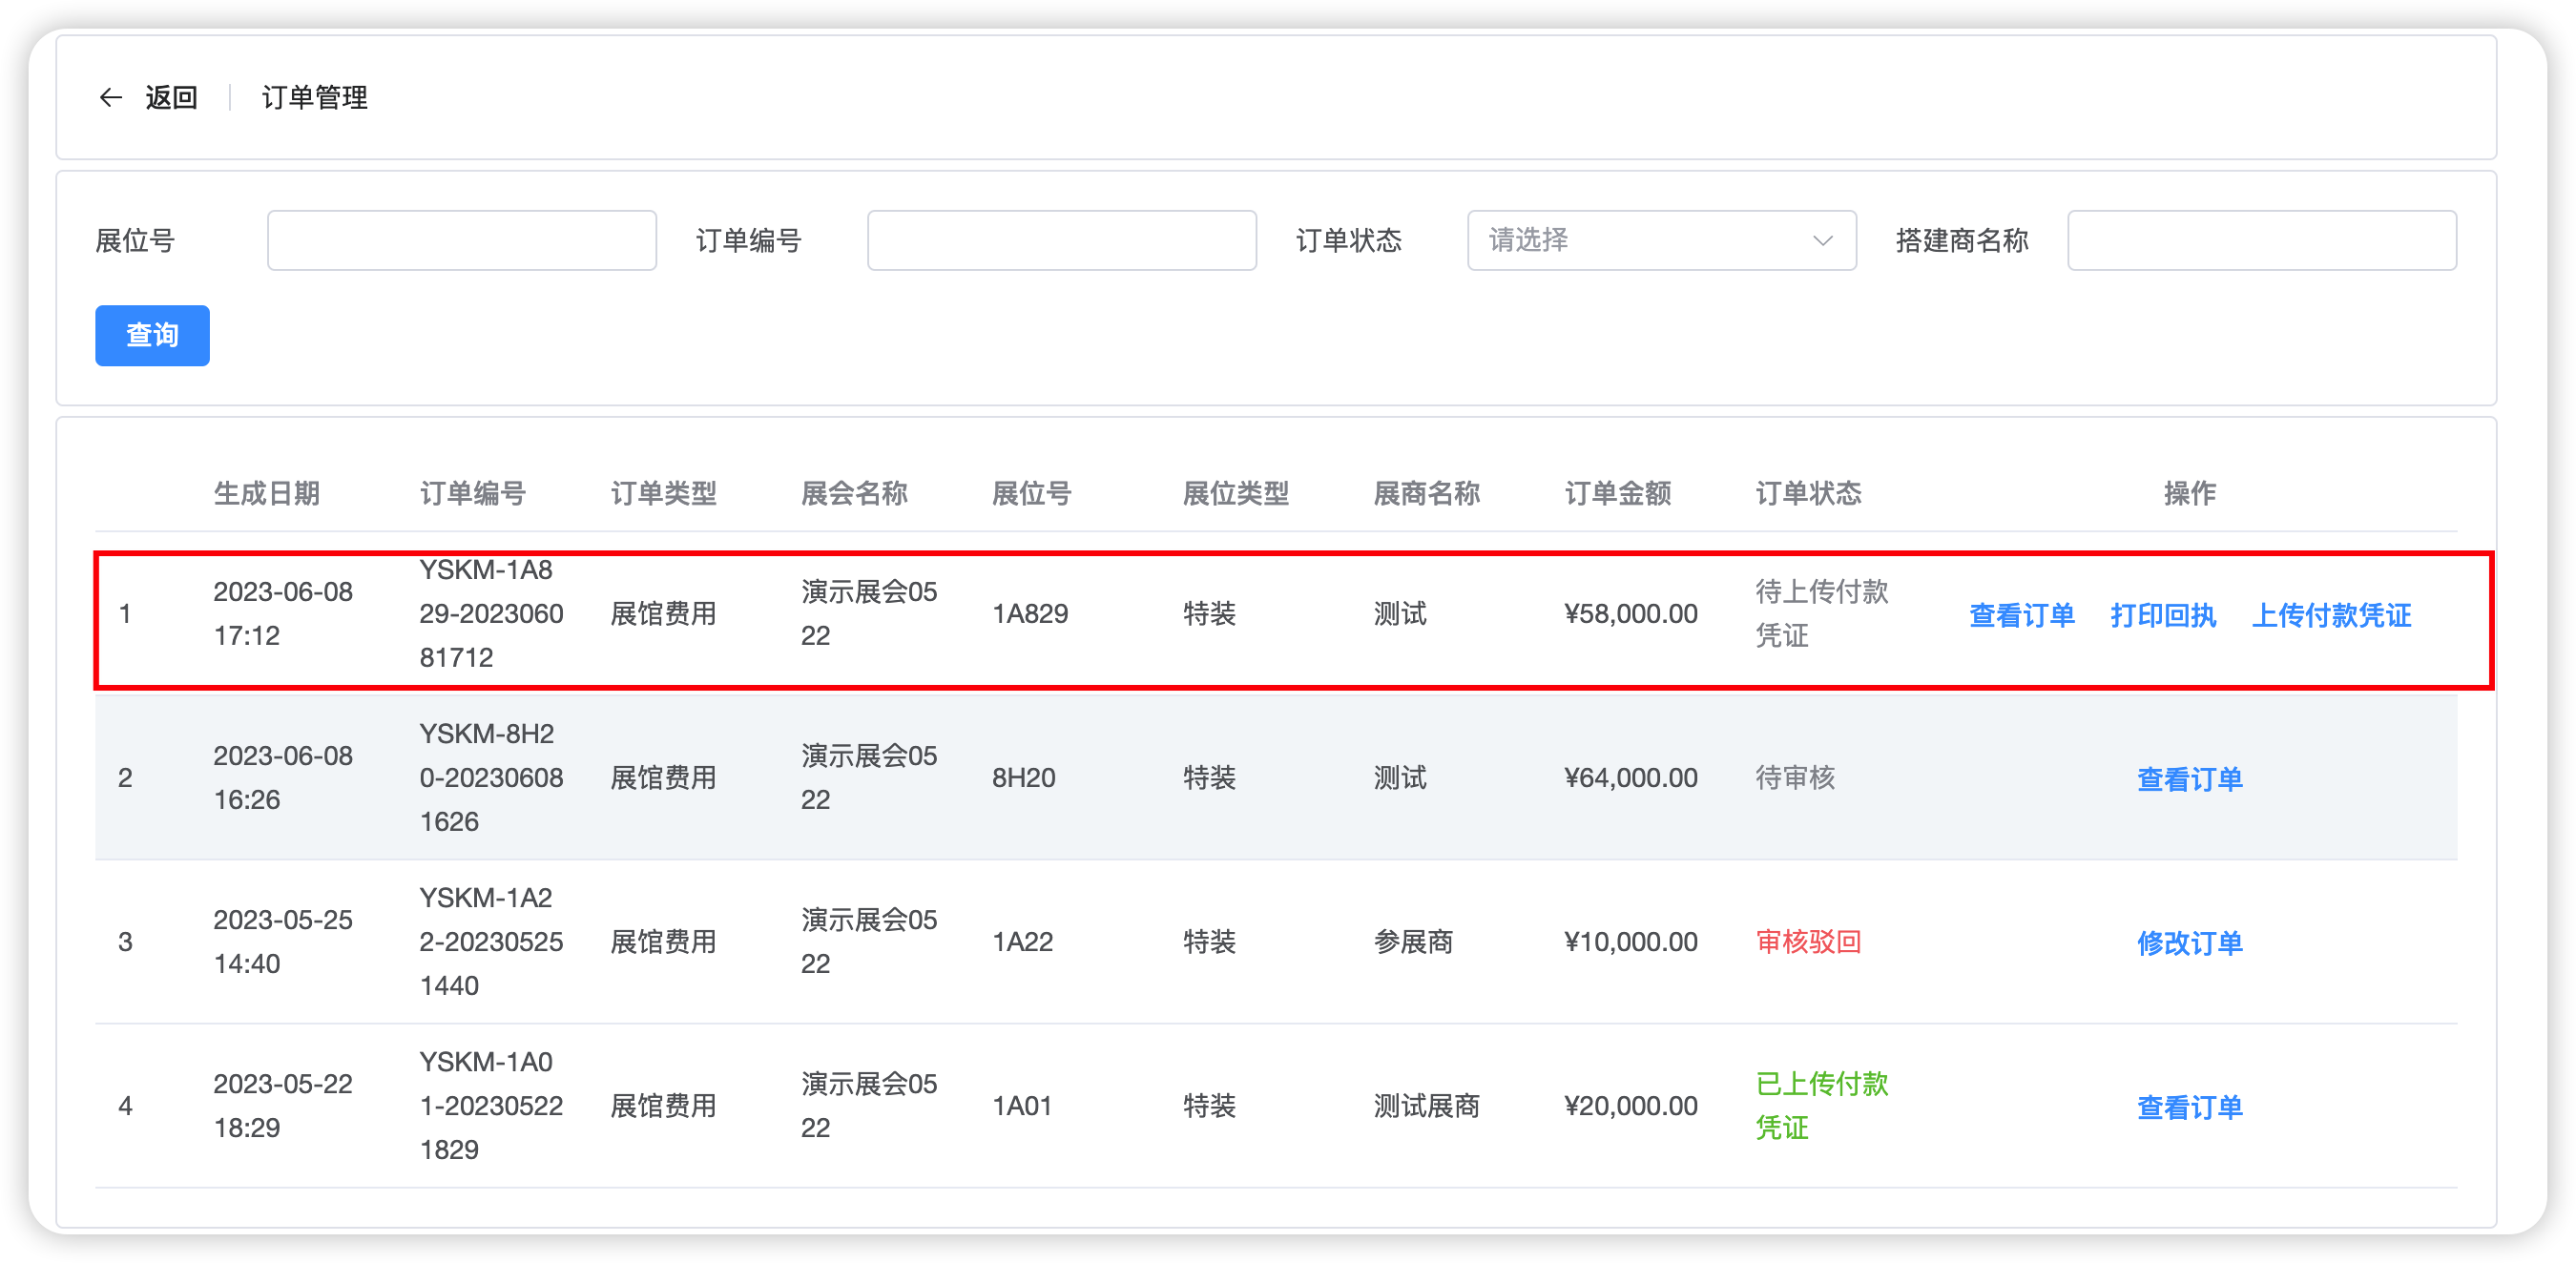Click the 订单类型 column header
Screen dimensions: 2576x1263
(x=663, y=493)
